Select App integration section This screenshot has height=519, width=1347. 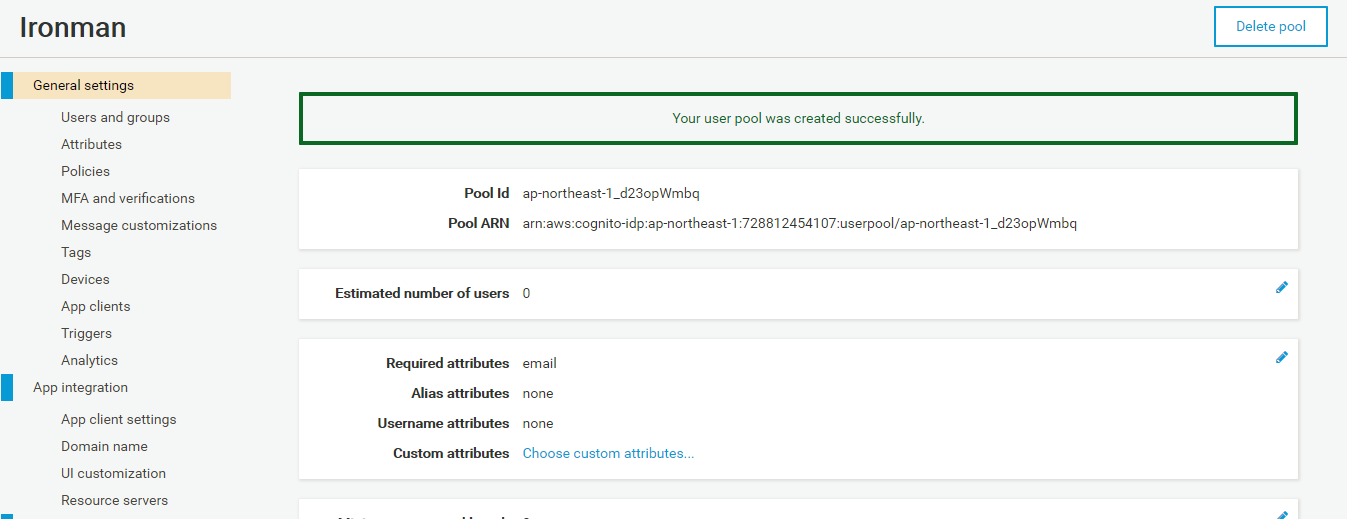tap(80, 387)
